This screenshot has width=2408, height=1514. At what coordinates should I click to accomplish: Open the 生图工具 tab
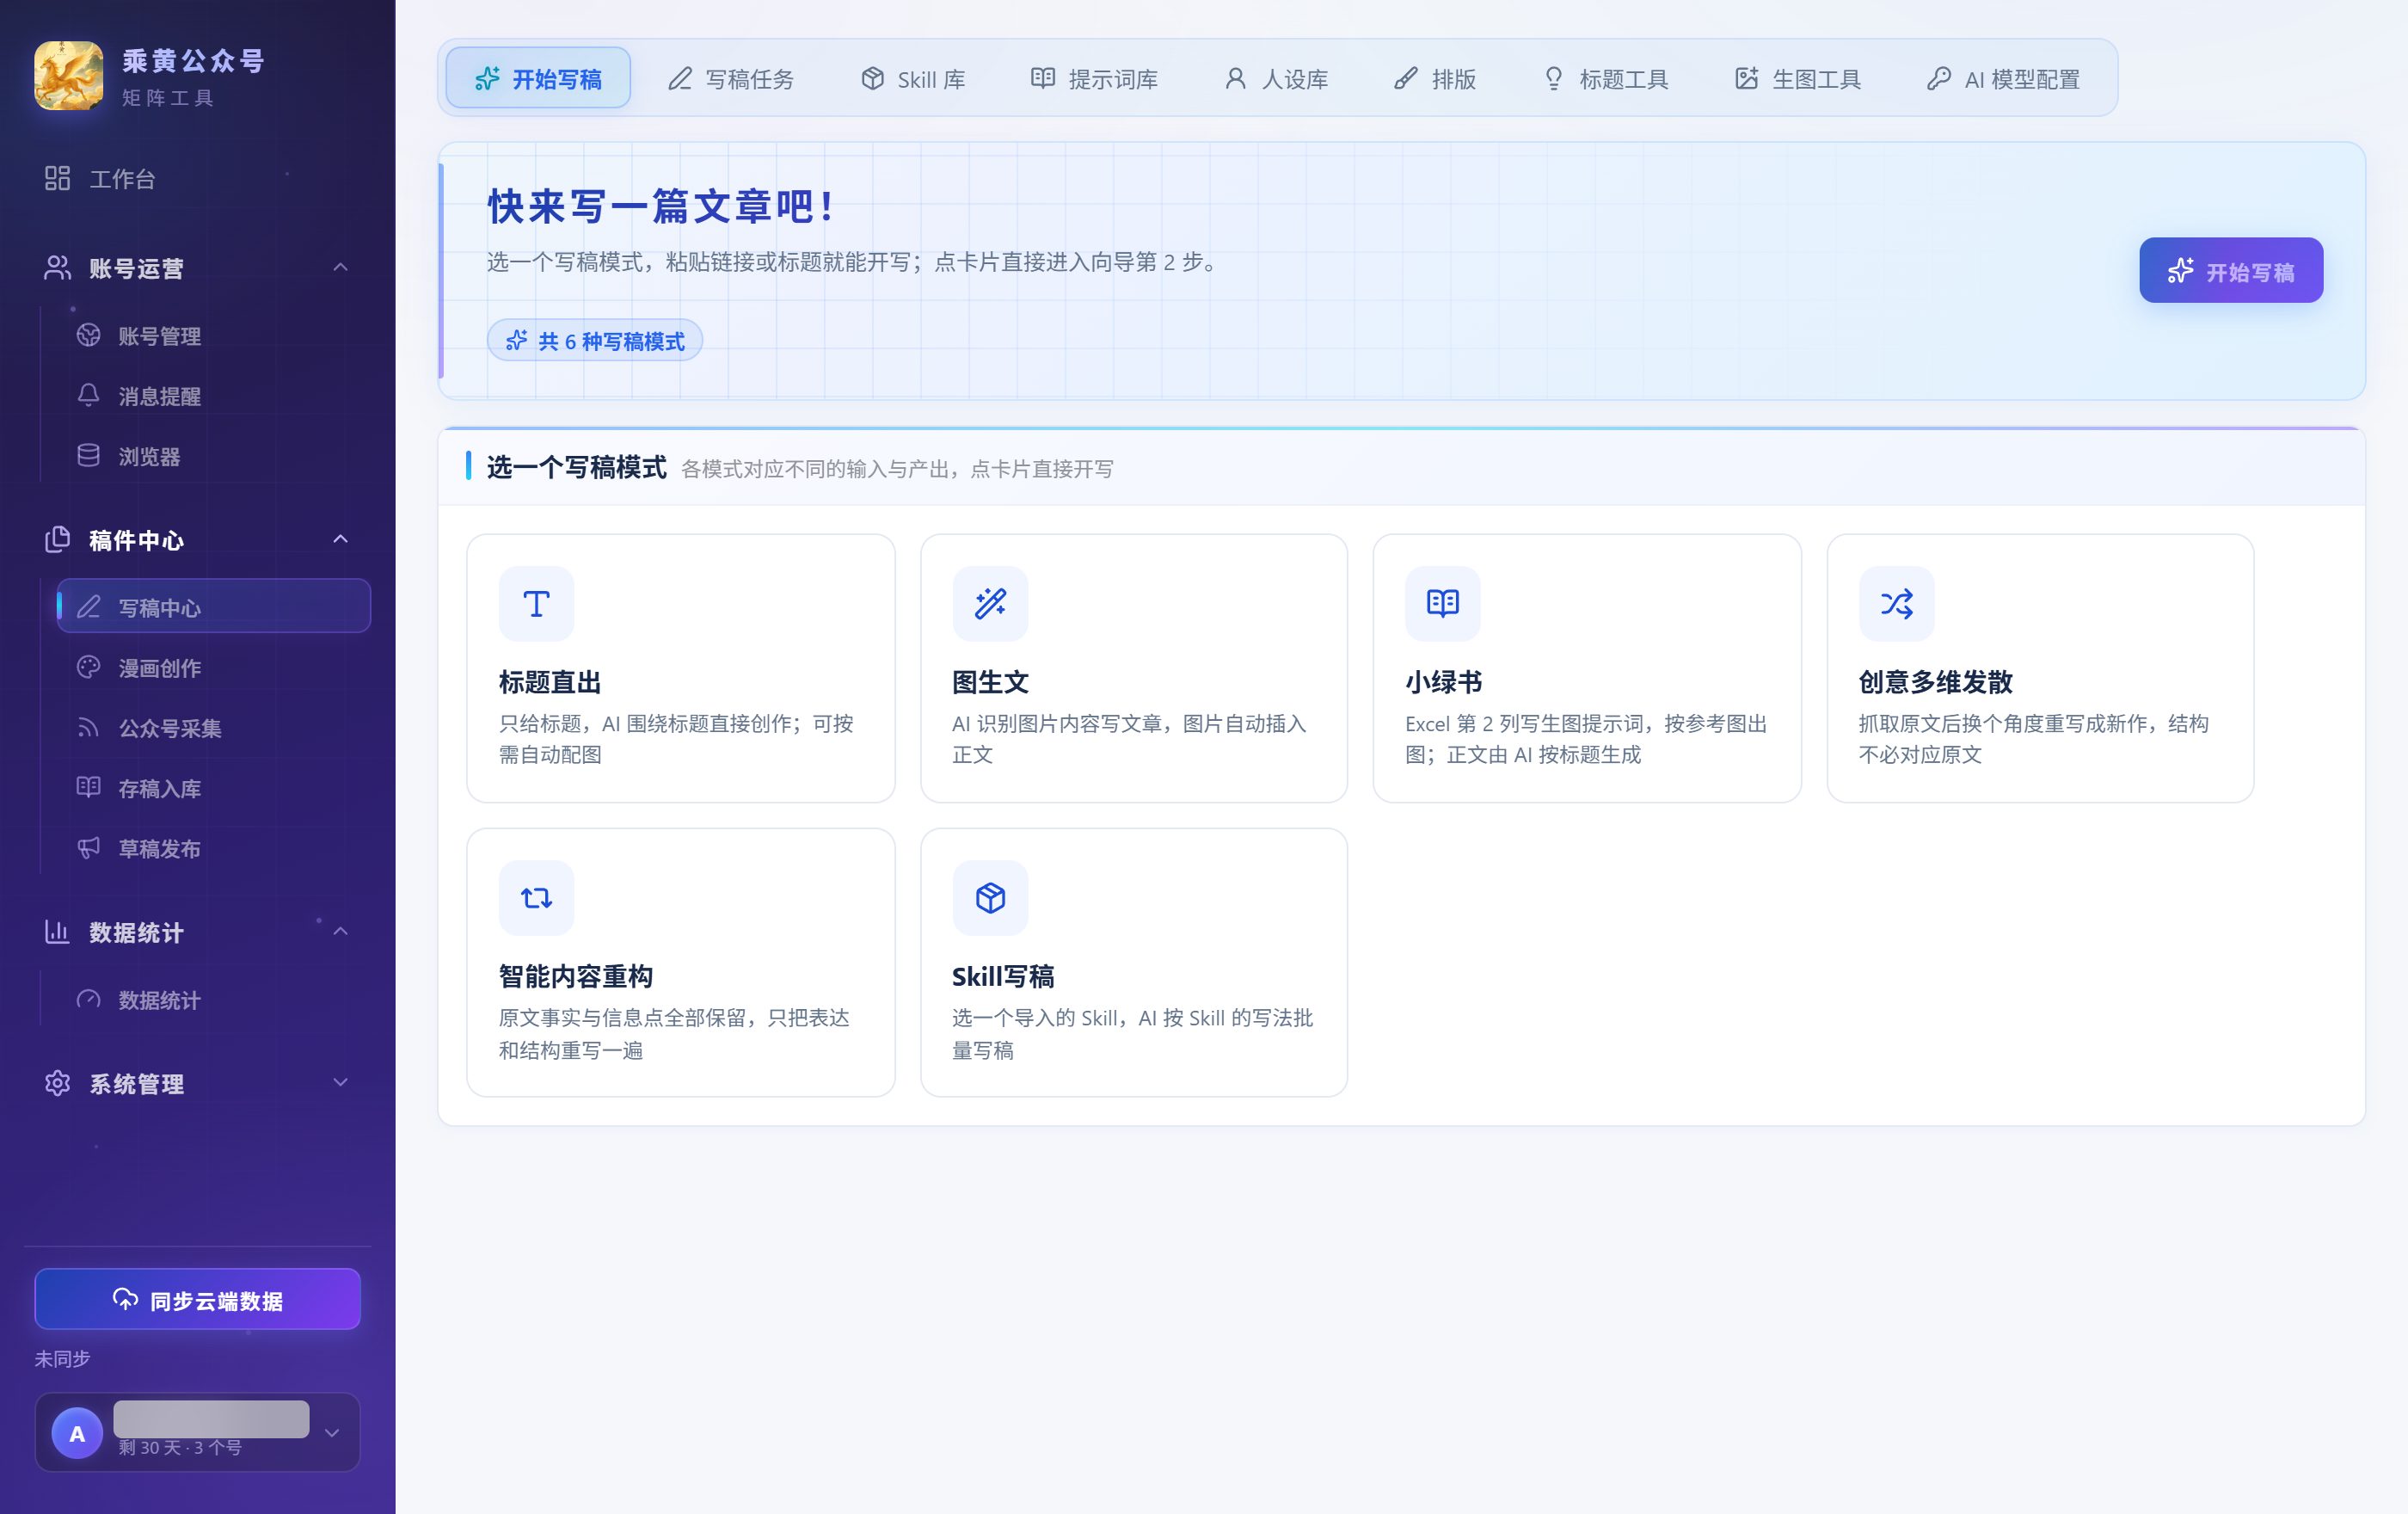[1798, 78]
